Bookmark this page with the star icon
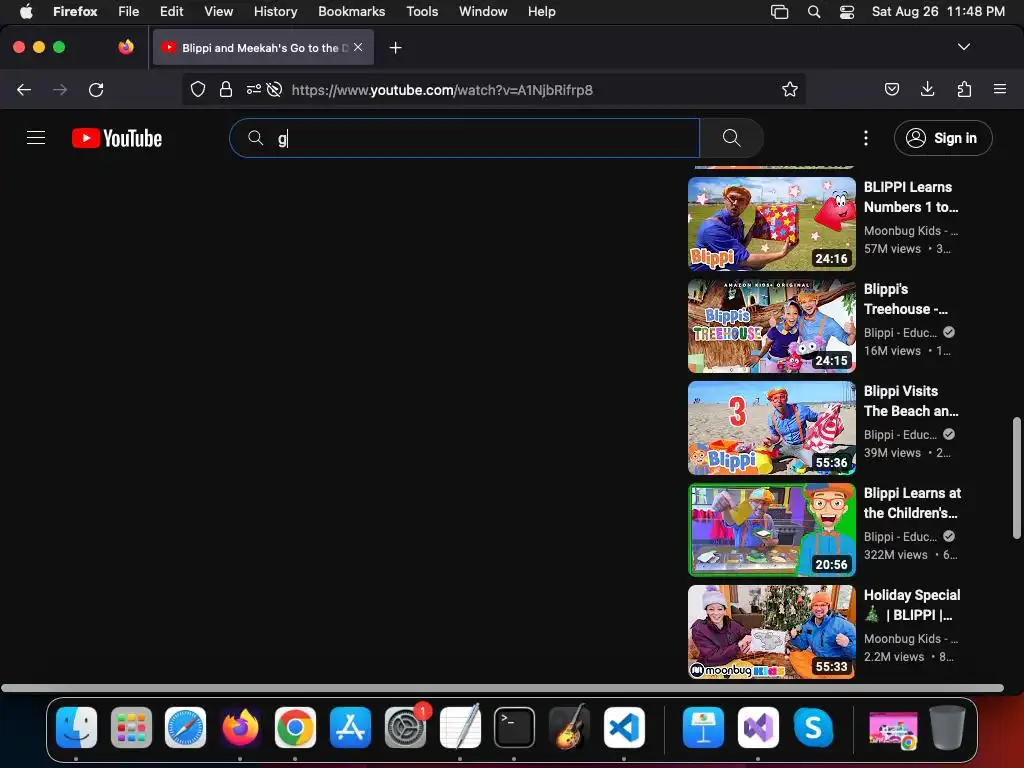 point(790,89)
